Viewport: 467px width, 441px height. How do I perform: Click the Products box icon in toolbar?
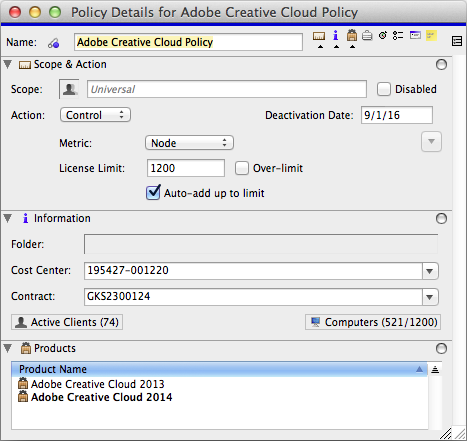click(352, 35)
